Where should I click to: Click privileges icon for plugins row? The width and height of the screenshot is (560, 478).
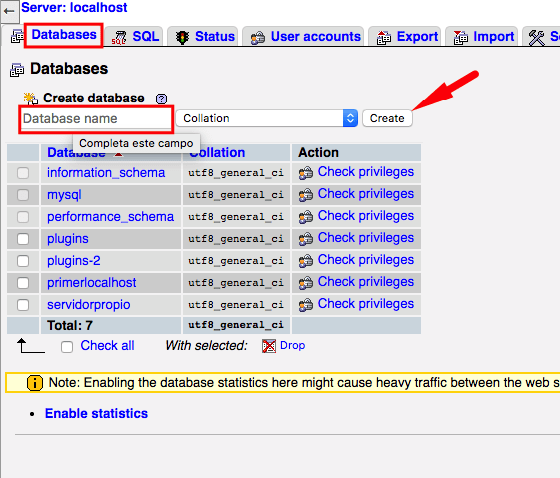click(x=306, y=239)
